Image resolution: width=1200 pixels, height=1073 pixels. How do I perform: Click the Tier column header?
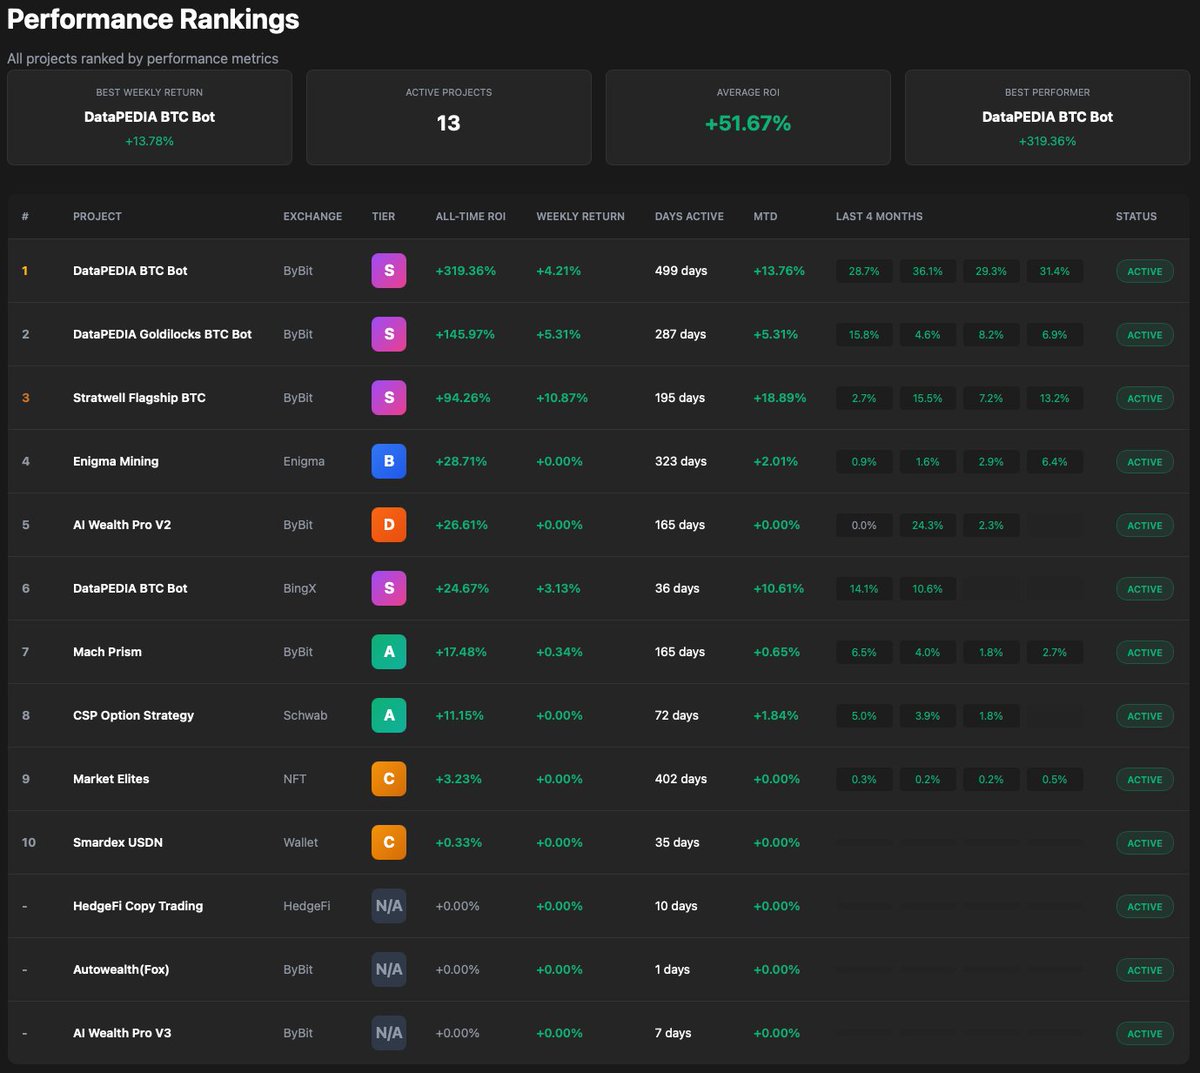click(x=383, y=216)
